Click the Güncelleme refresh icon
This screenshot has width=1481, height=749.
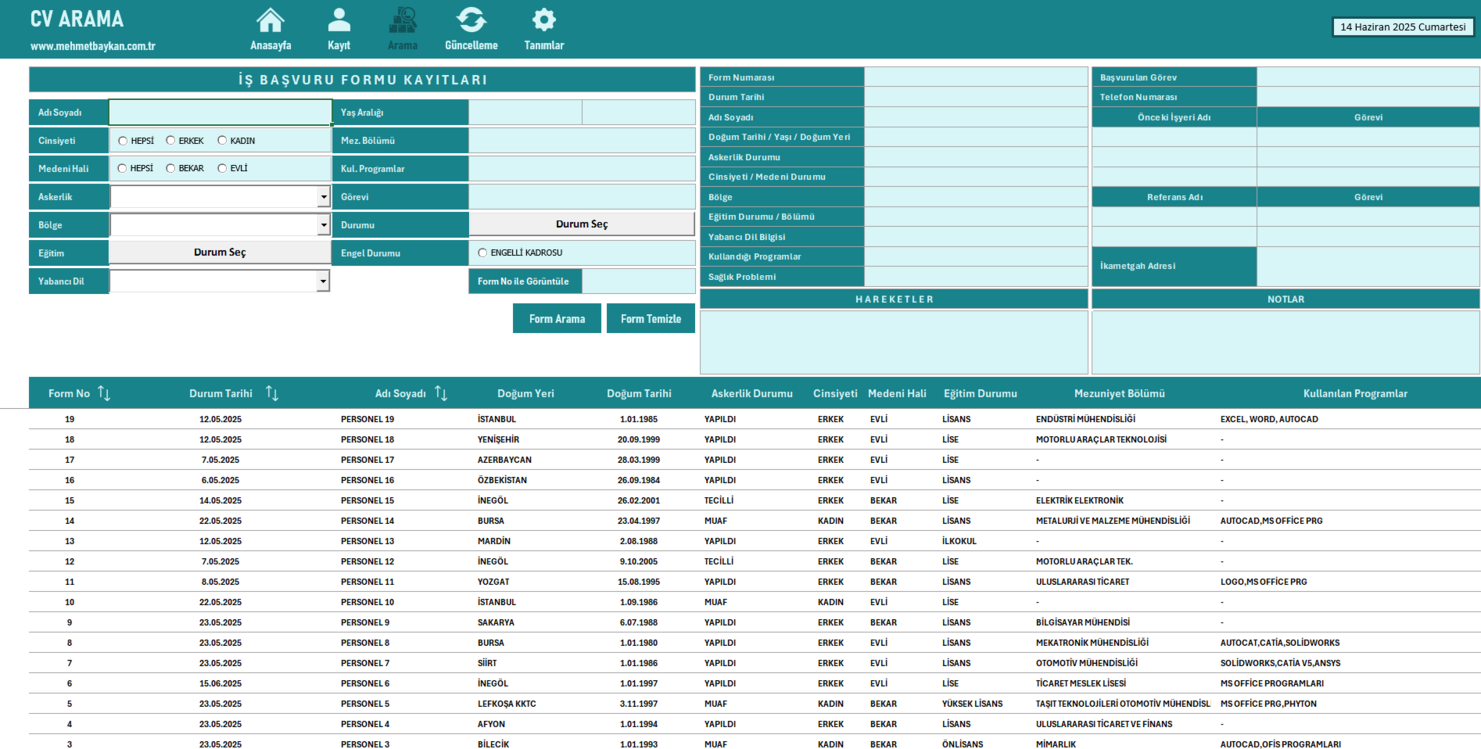tap(471, 21)
